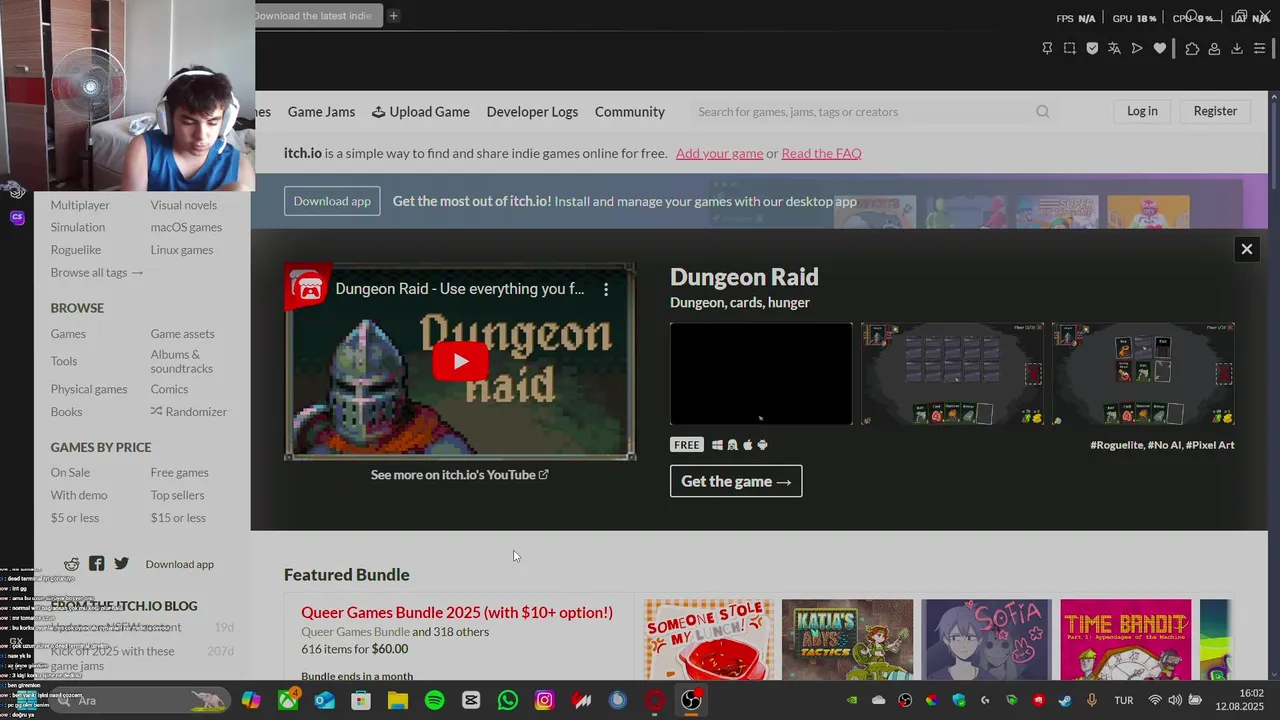The height and width of the screenshot is (720, 1280).
Task: Click the search magnifier icon on itch.io
Action: 1043,111
